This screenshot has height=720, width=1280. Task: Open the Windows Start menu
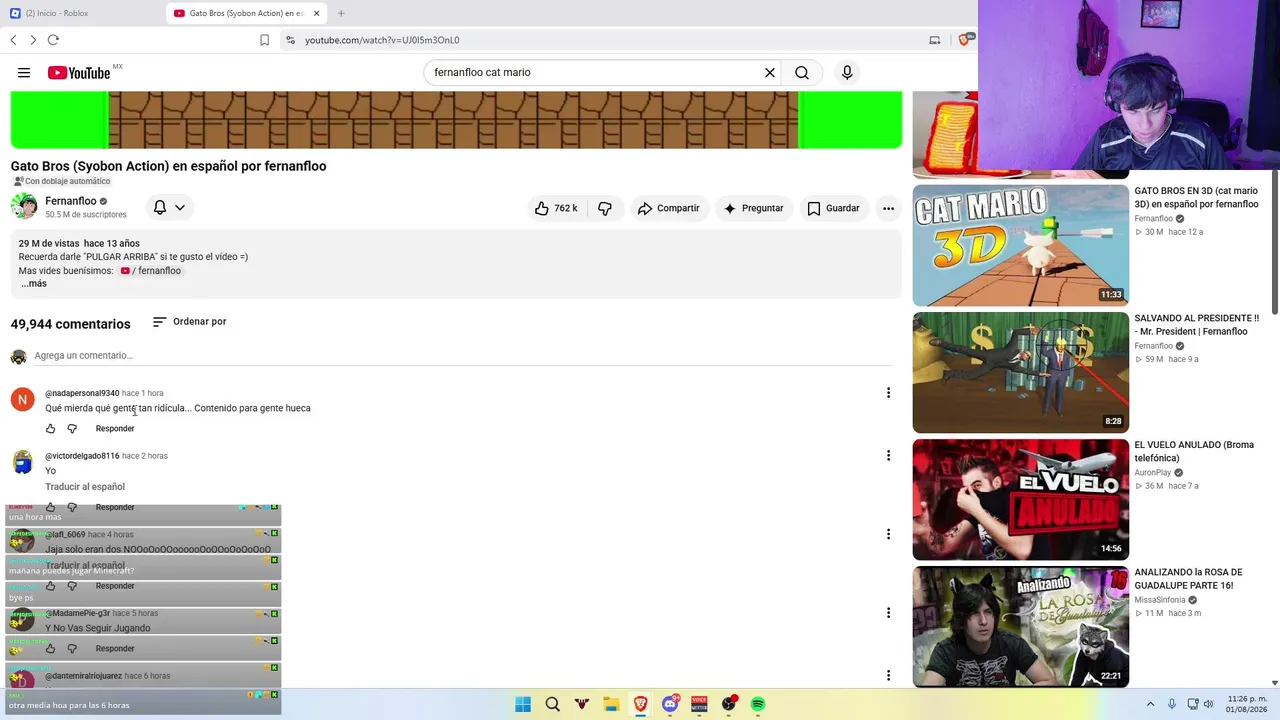coord(523,704)
